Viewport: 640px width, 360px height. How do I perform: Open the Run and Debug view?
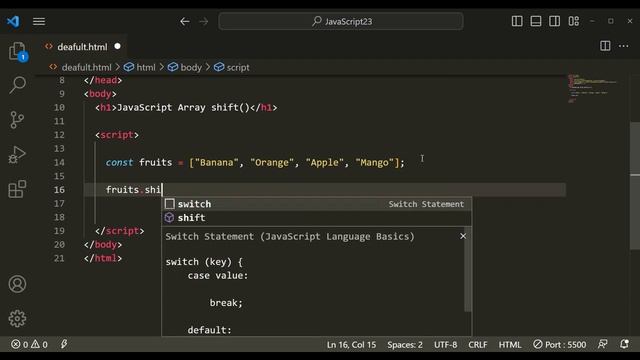click(x=17, y=155)
